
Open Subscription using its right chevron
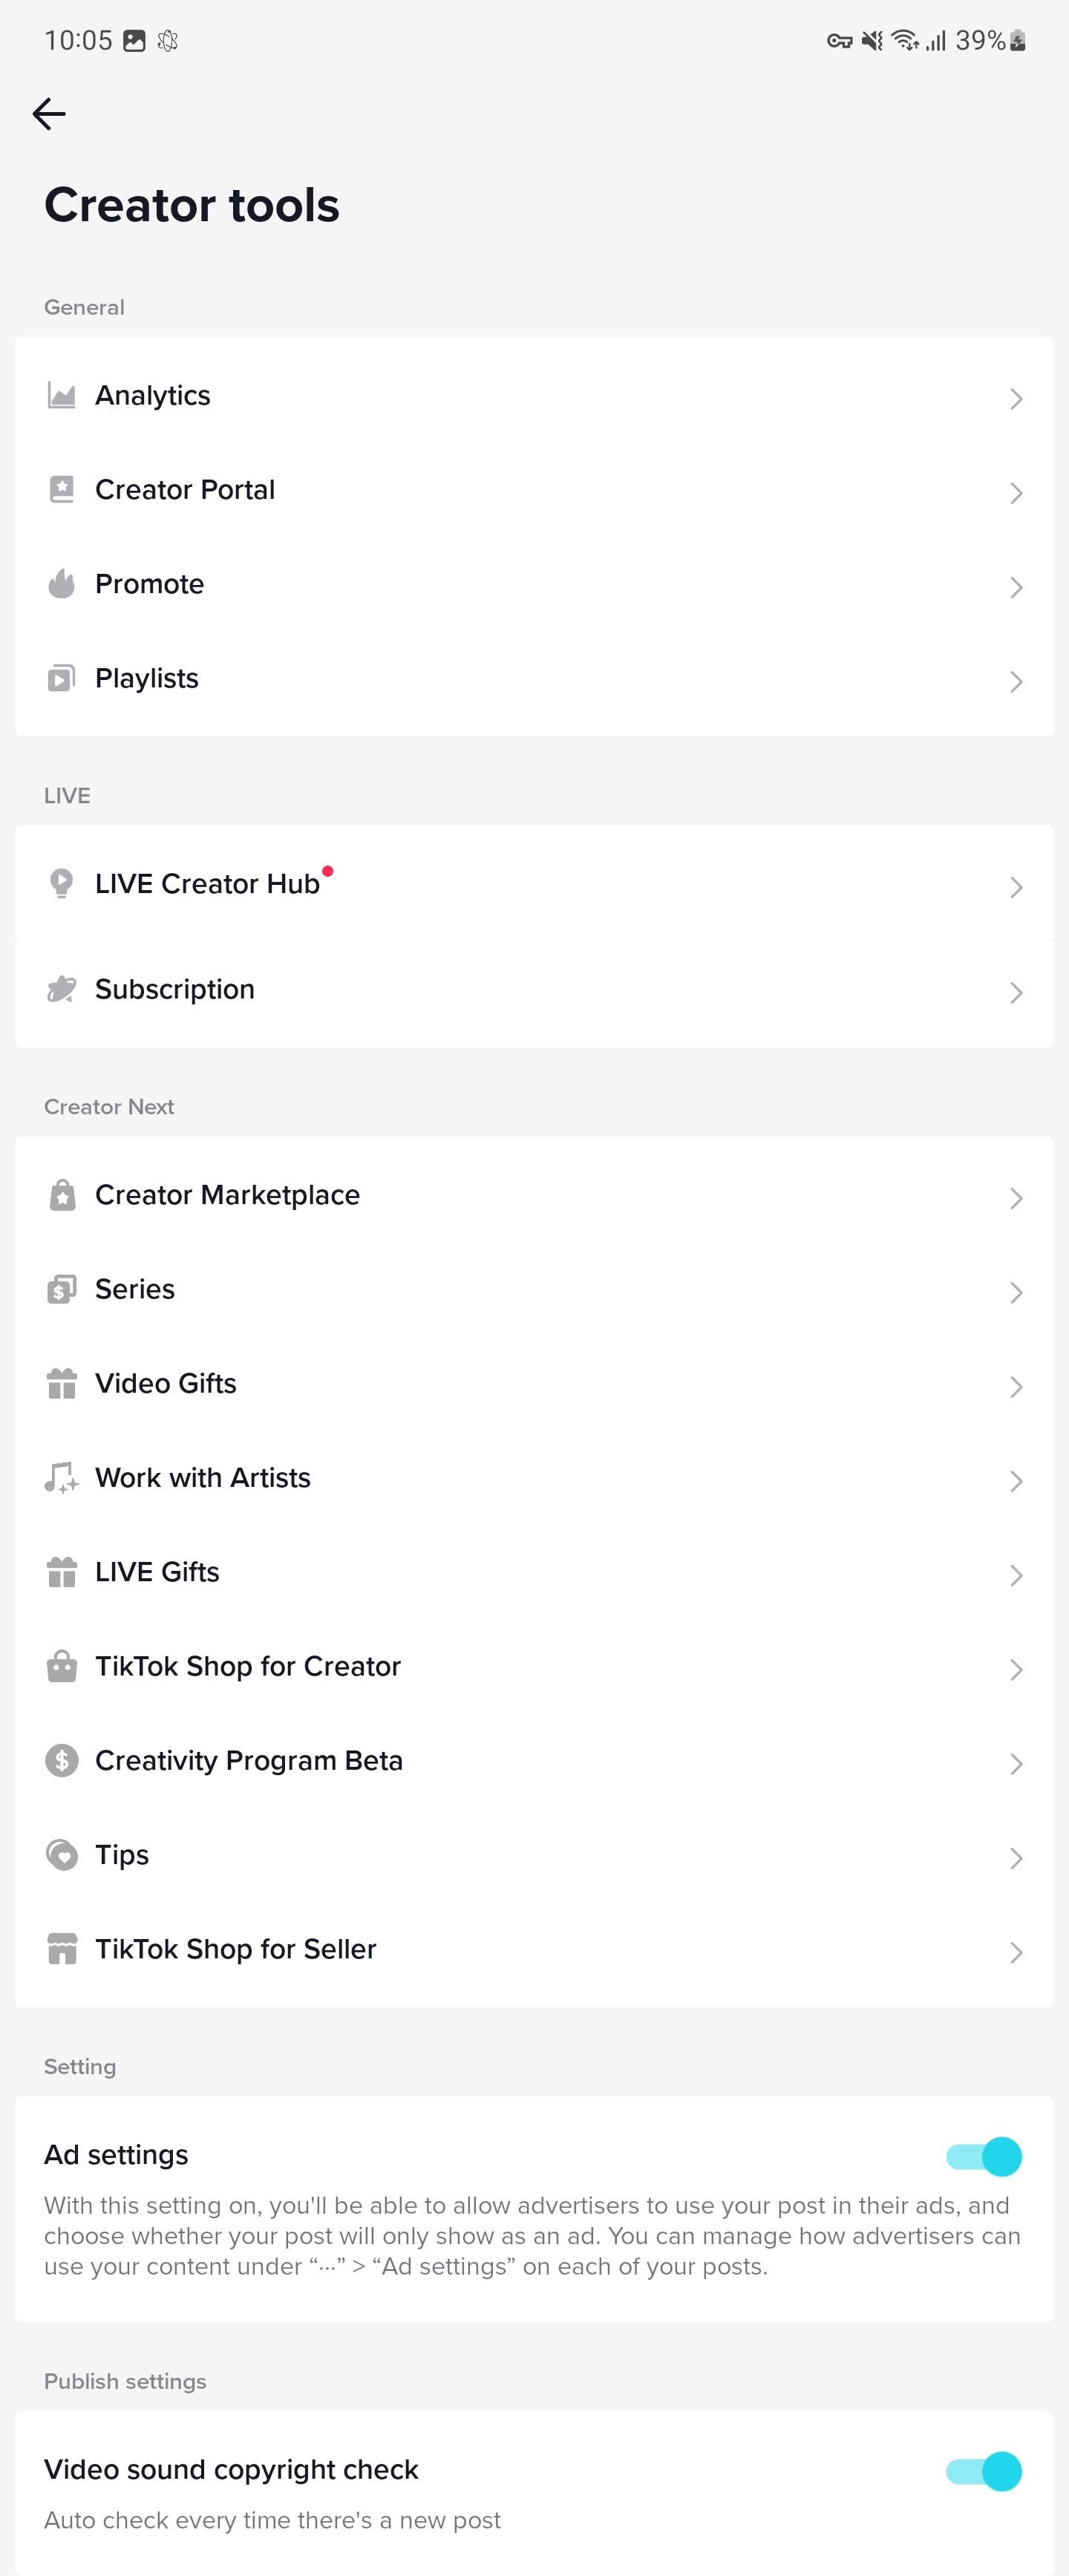(1016, 993)
